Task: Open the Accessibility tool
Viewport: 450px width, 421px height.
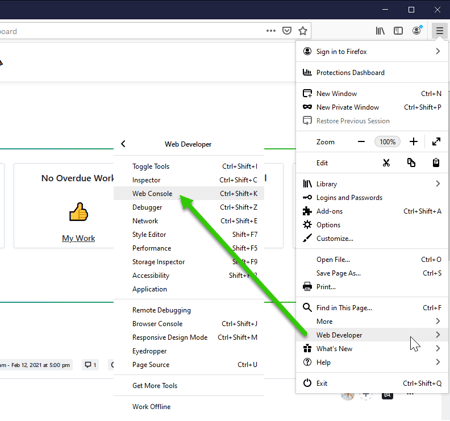Action: 189,275
